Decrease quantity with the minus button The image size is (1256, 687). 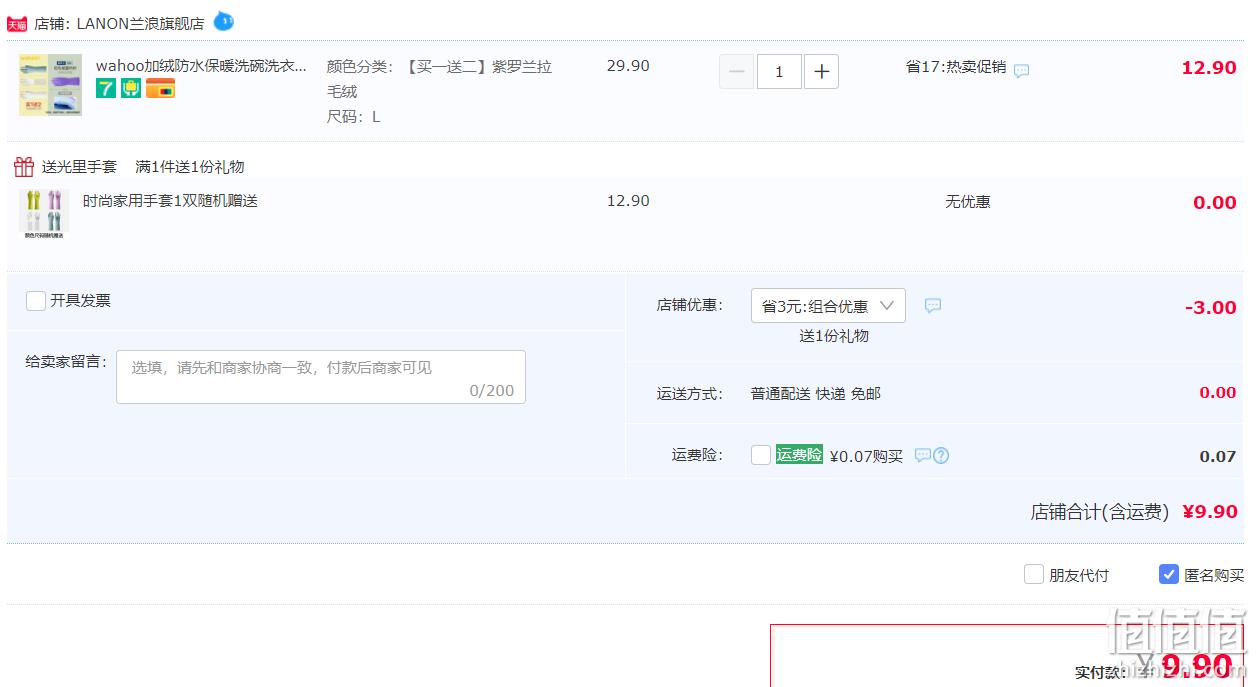point(737,72)
